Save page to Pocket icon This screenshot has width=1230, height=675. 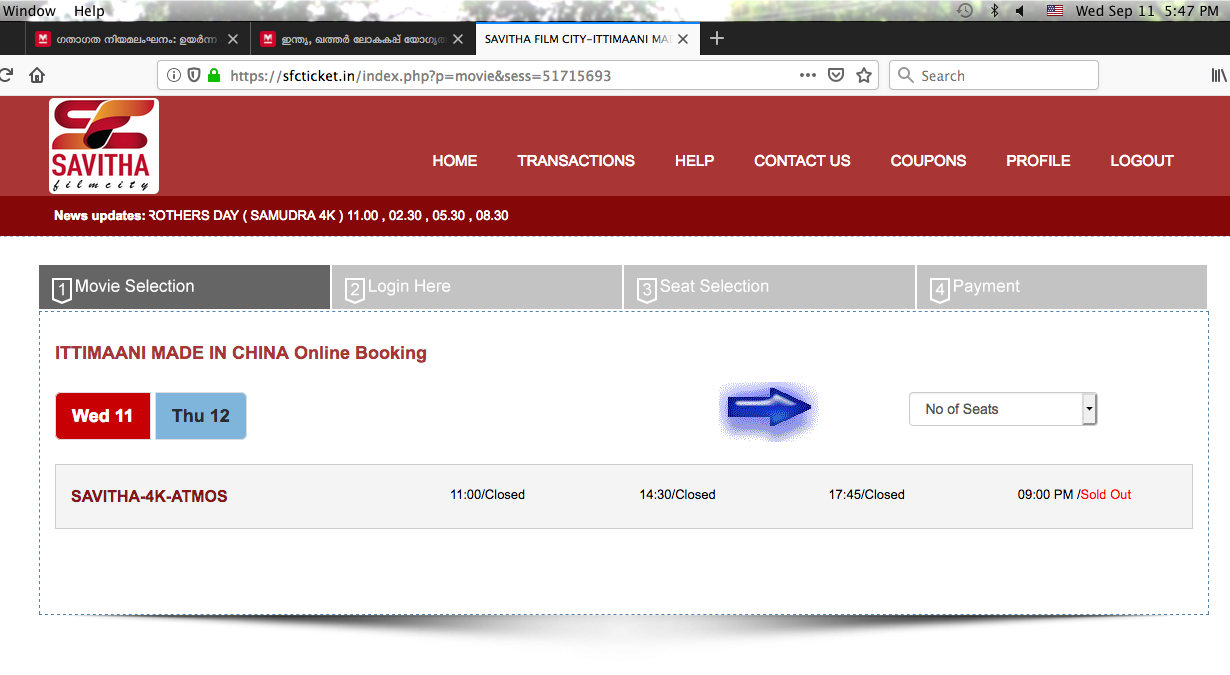[836, 76]
